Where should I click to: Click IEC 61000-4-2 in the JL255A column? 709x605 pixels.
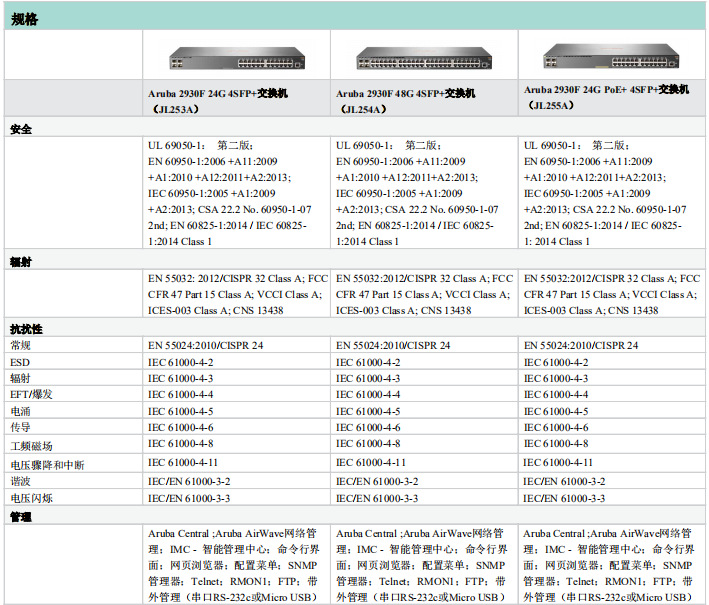pos(556,363)
